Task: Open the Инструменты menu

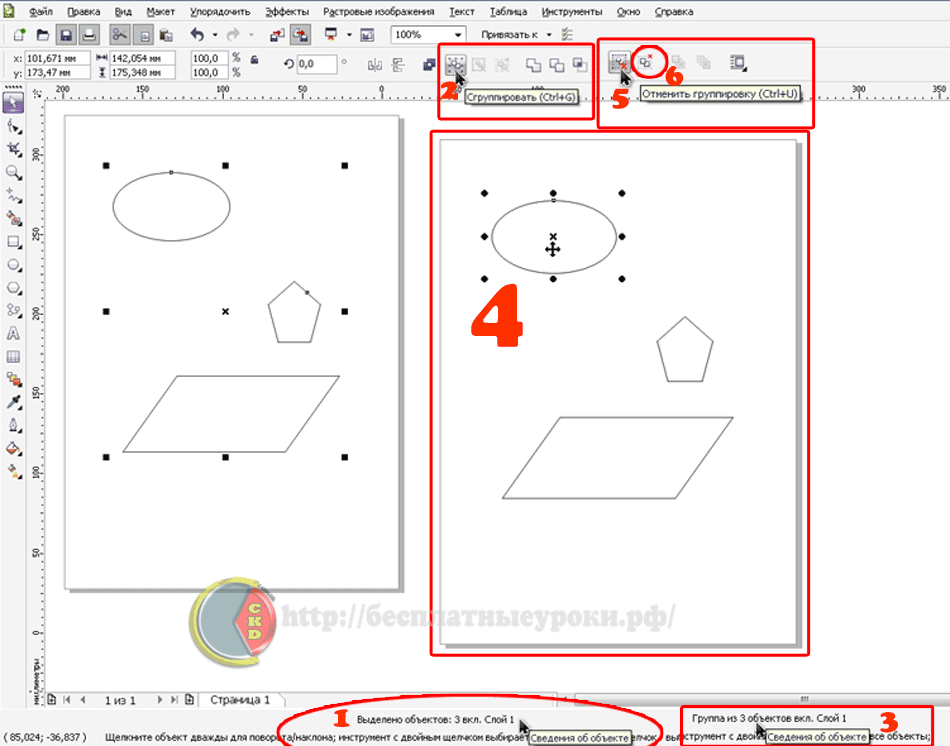Action: click(x=572, y=12)
